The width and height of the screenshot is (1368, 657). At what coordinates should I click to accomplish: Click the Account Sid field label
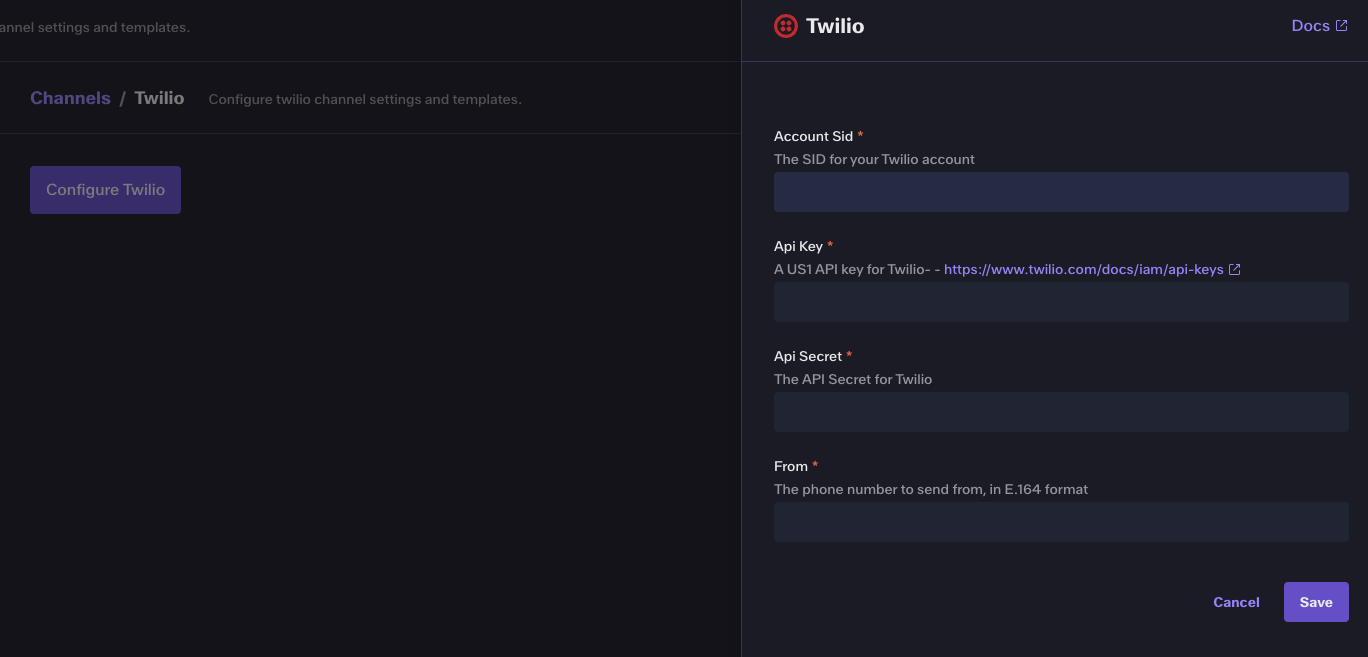813,136
